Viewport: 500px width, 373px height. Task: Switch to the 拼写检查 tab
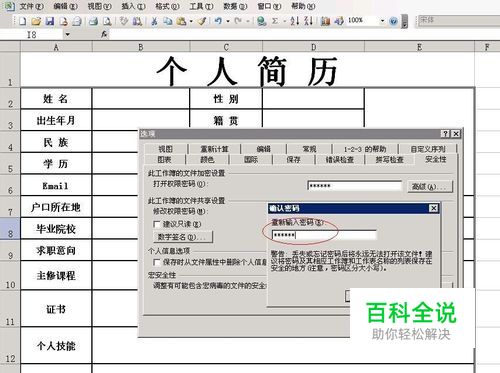point(390,160)
